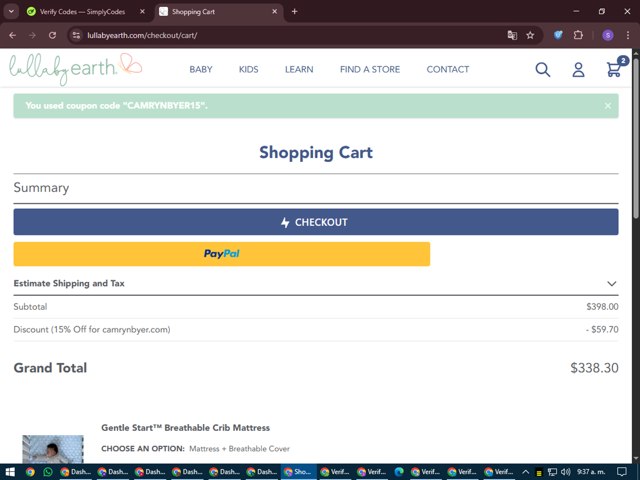640x480 pixels.
Task: Show hidden system tray icons
Action: coord(525,472)
